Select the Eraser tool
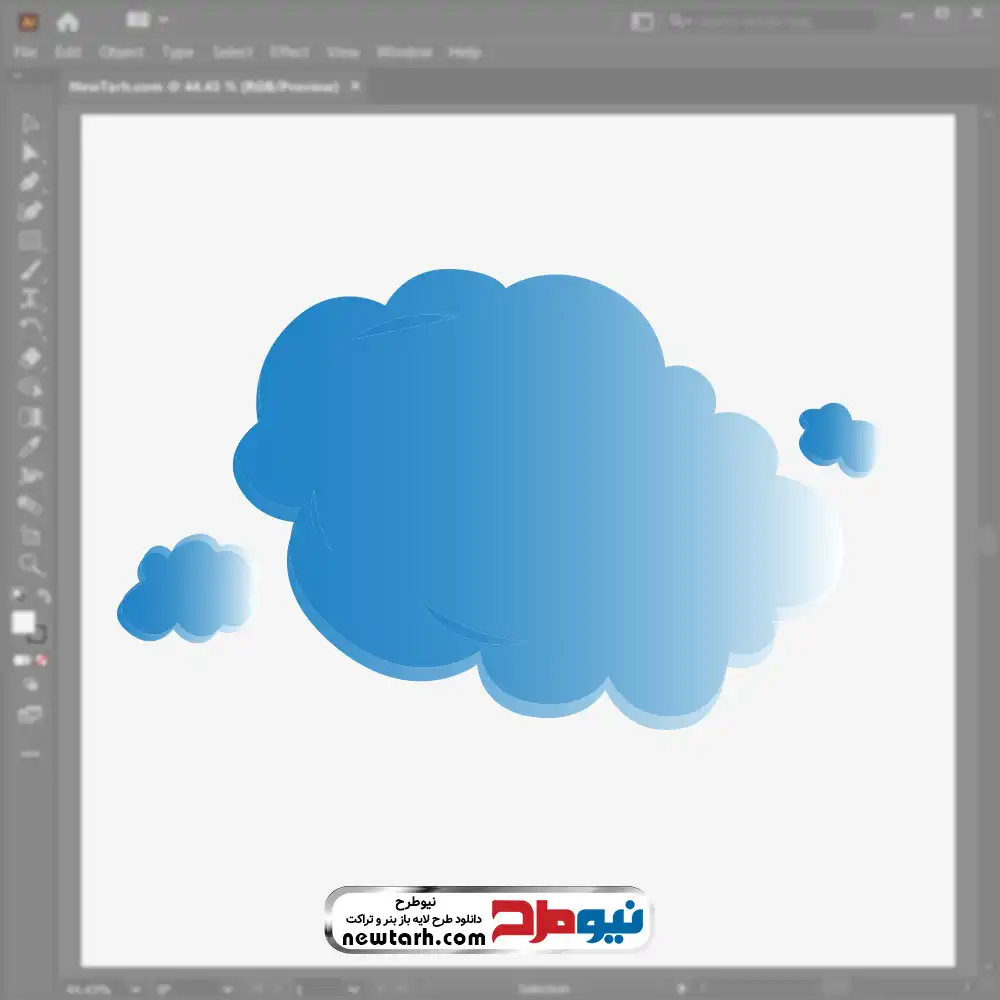Image resolution: width=1000 pixels, height=1000 pixels. [x=30, y=357]
